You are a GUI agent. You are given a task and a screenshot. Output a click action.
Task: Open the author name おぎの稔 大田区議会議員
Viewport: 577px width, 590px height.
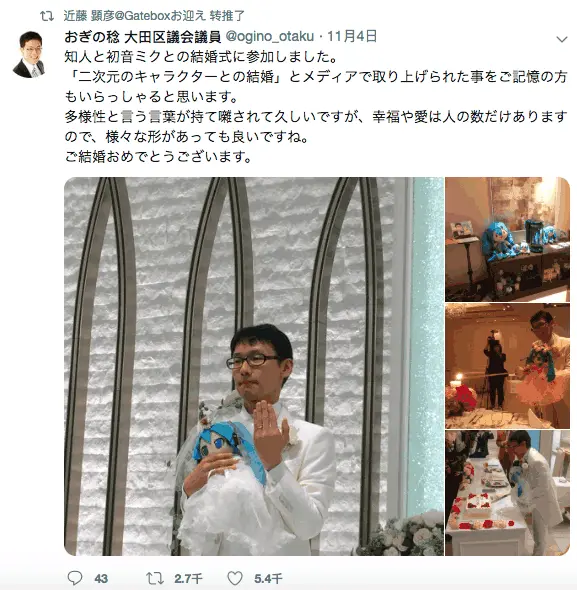[x=143, y=36]
